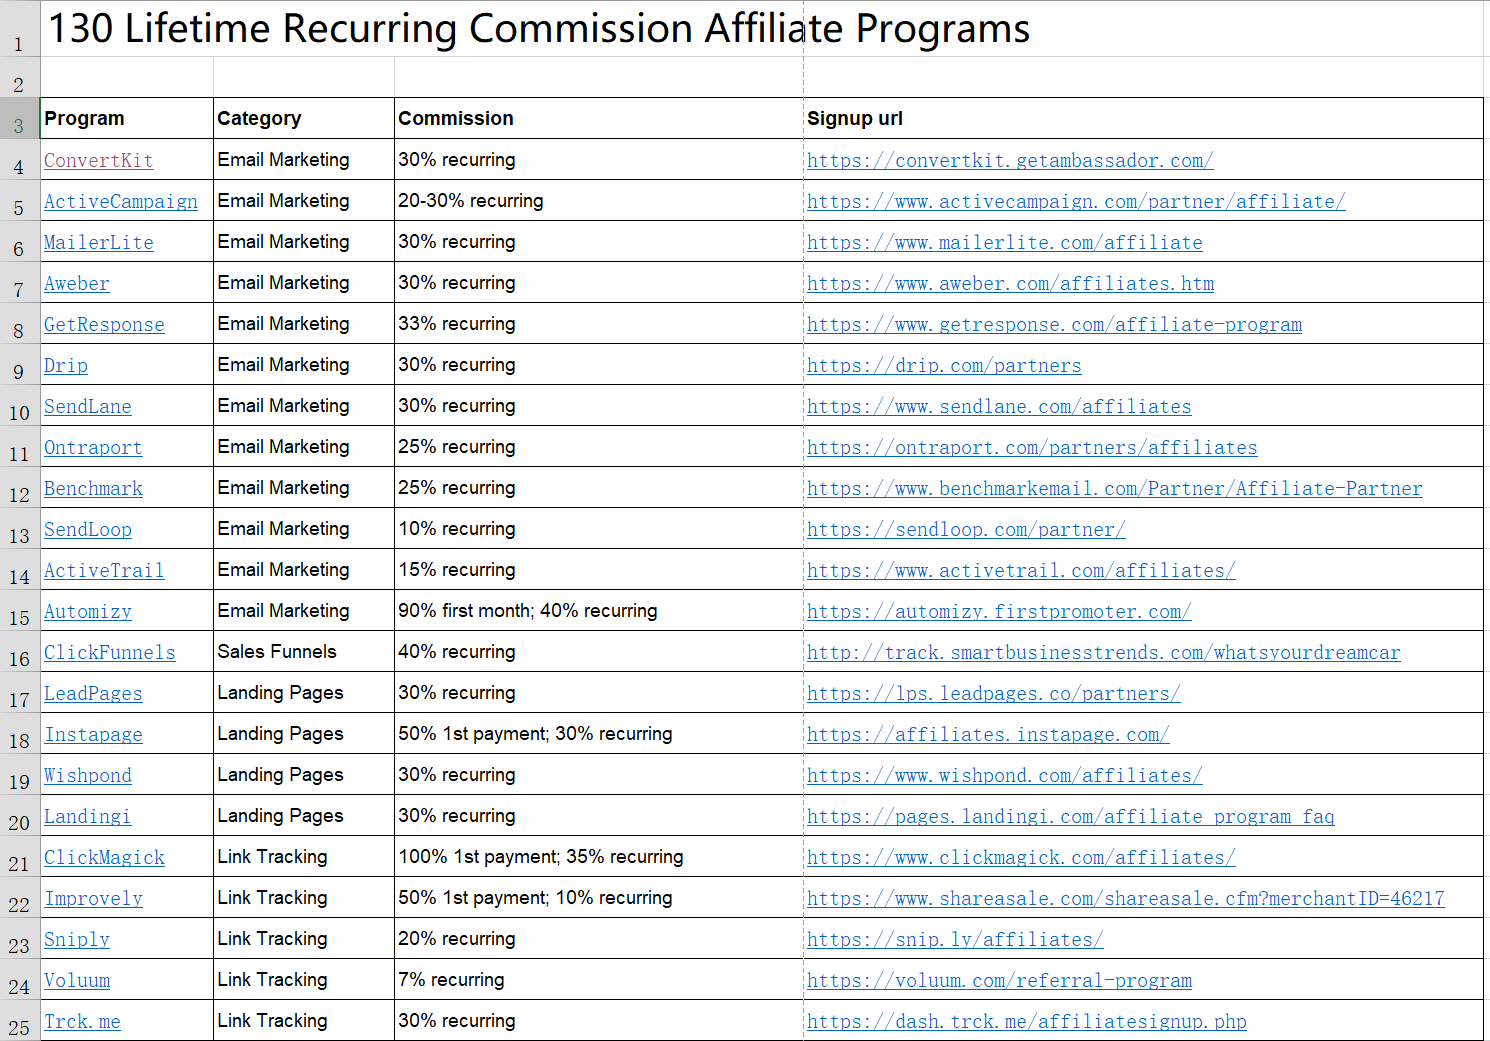
Task: Follow the LeadPages program link
Action: (x=93, y=693)
